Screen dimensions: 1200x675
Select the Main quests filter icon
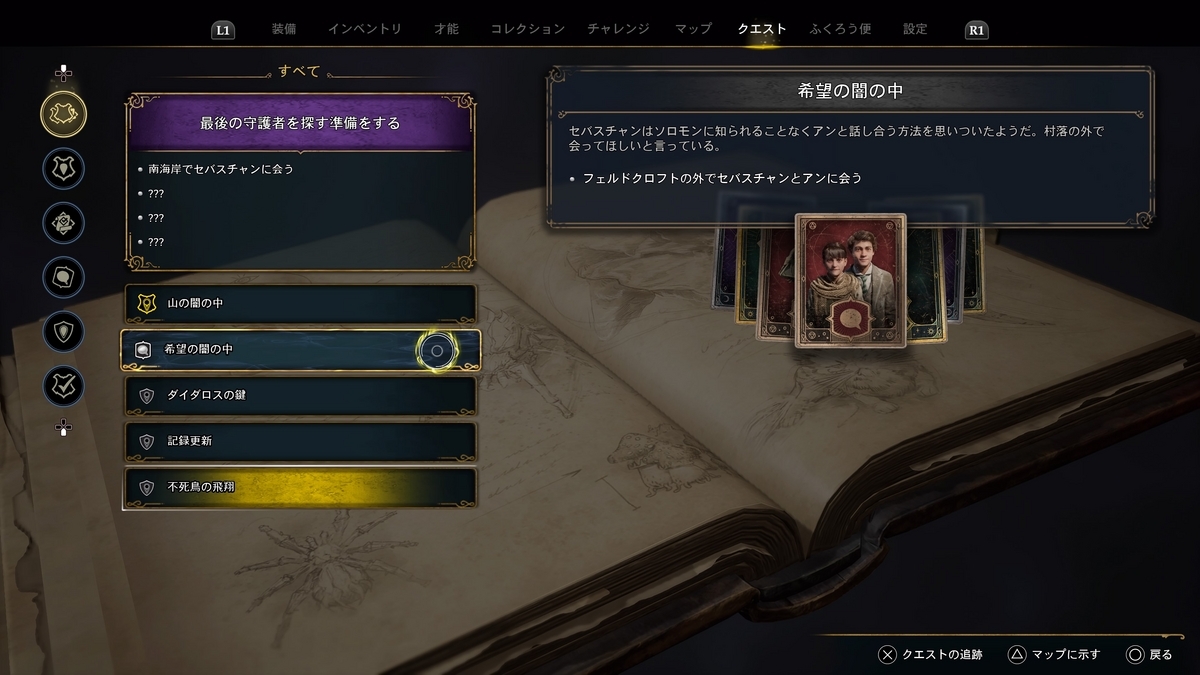63,168
